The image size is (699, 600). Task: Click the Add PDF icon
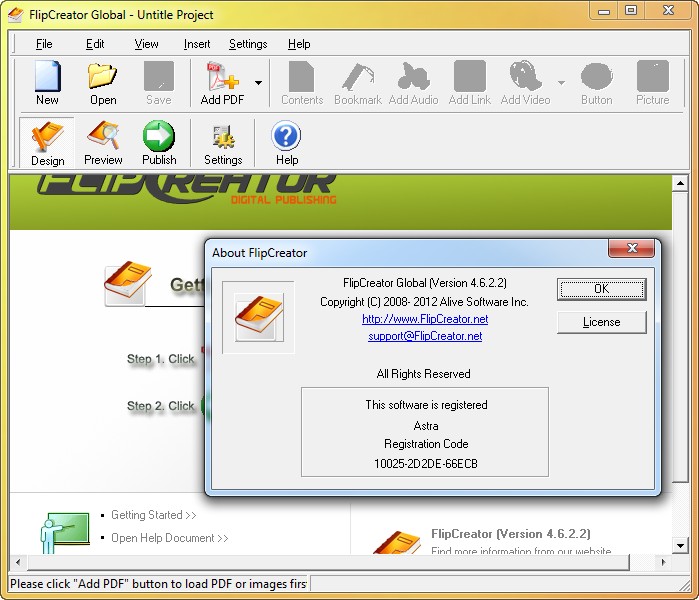pyautogui.click(x=222, y=83)
